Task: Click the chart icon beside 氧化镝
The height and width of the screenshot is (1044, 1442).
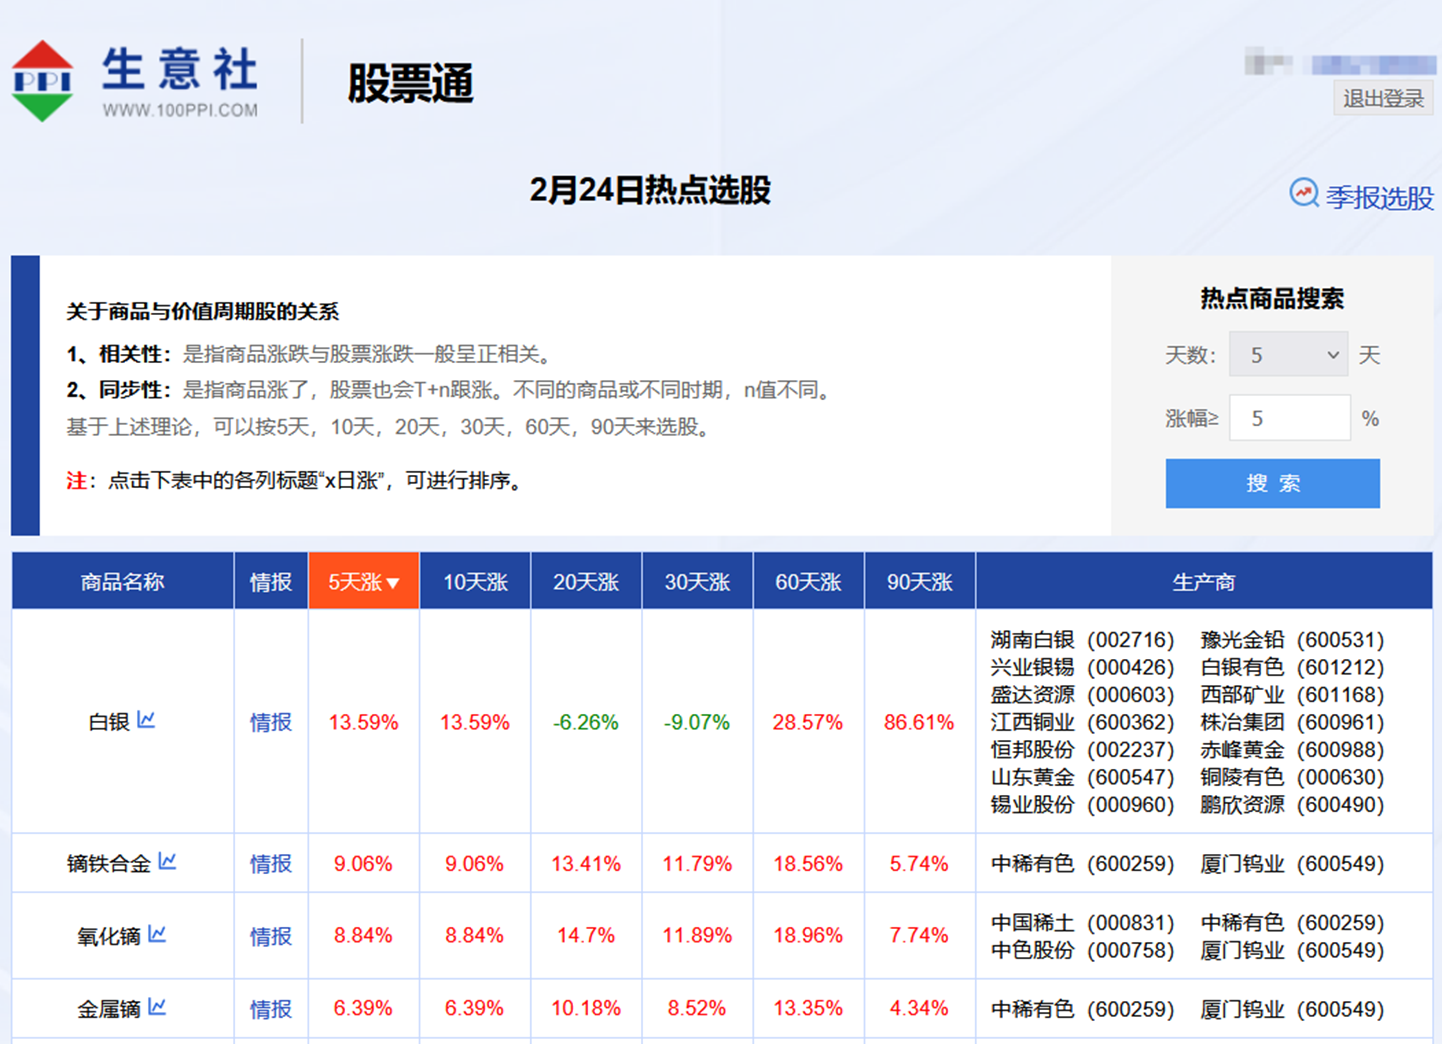Action: [157, 933]
